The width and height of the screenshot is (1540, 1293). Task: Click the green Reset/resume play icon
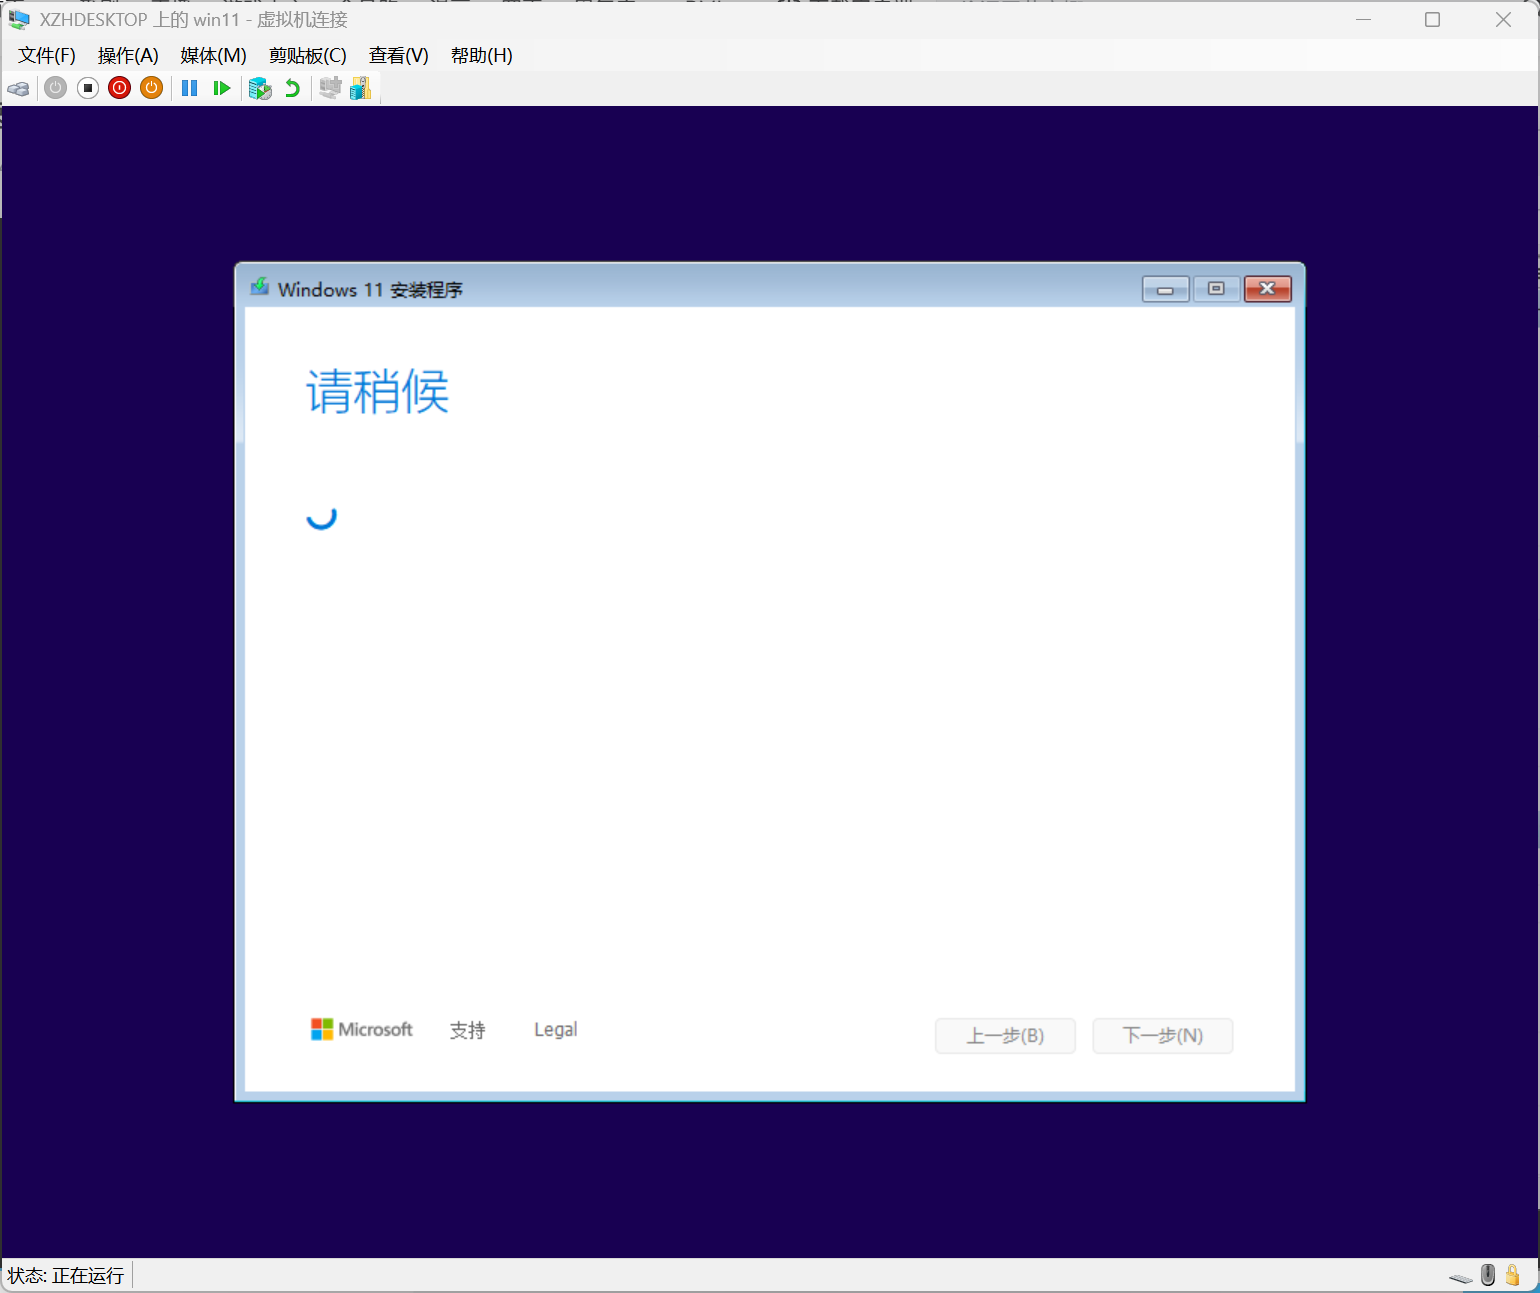click(222, 88)
